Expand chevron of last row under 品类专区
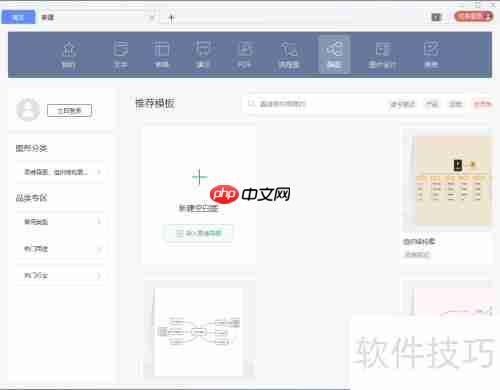The height and width of the screenshot is (390, 500). pyautogui.click(x=99, y=276)
